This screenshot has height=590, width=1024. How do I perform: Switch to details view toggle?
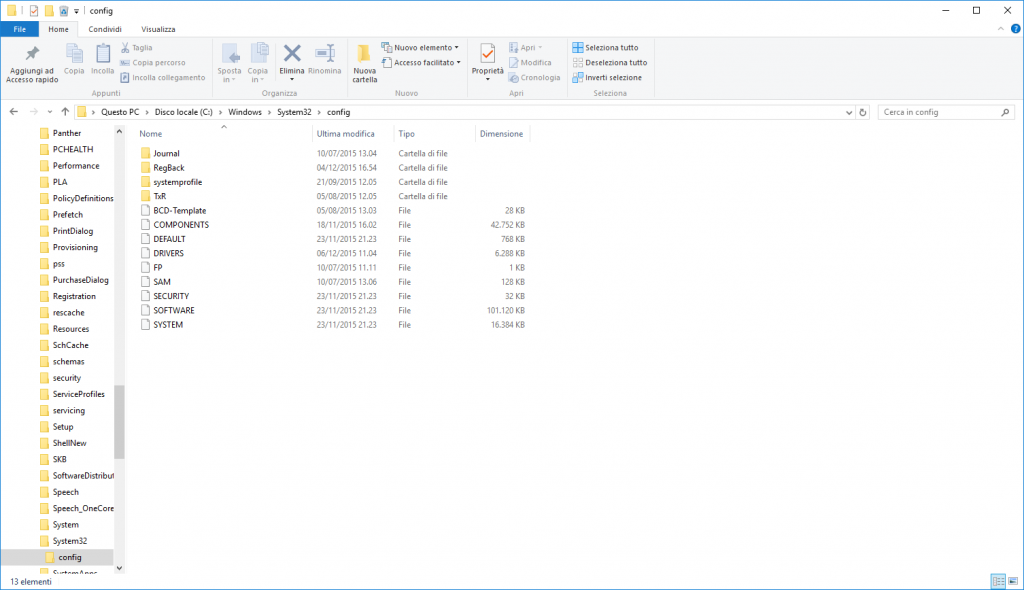click(997, 581)
